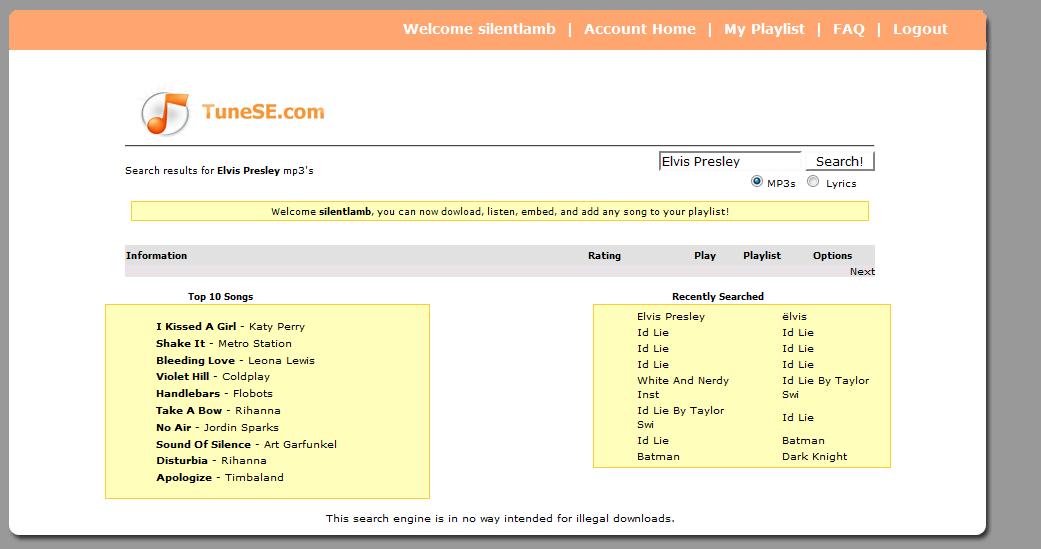Click the Recently Searched heading
Screen dimensions: 1041x549
point(718,297)
